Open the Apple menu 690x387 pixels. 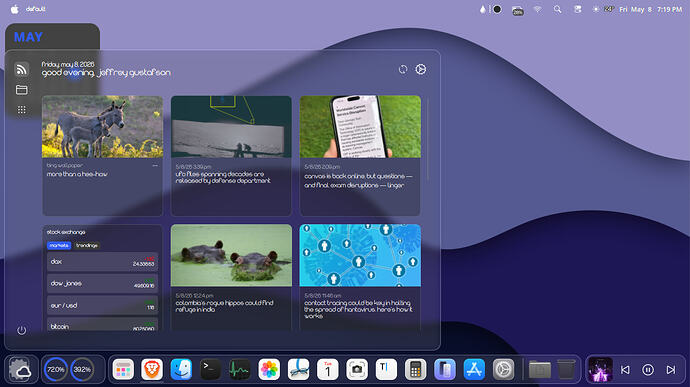point(15,9)
